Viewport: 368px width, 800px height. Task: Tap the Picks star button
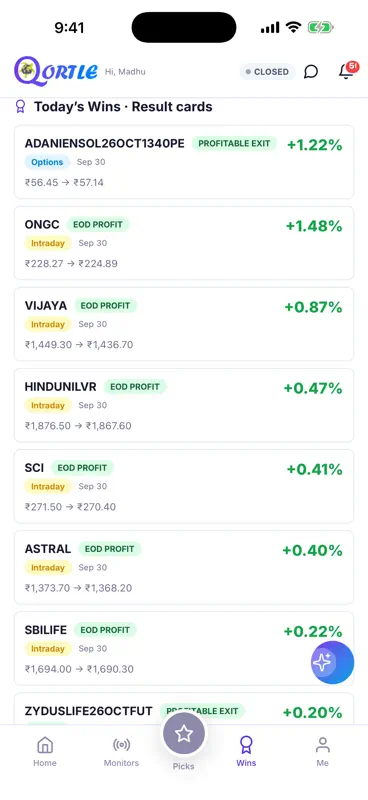[x=184, y=734]
